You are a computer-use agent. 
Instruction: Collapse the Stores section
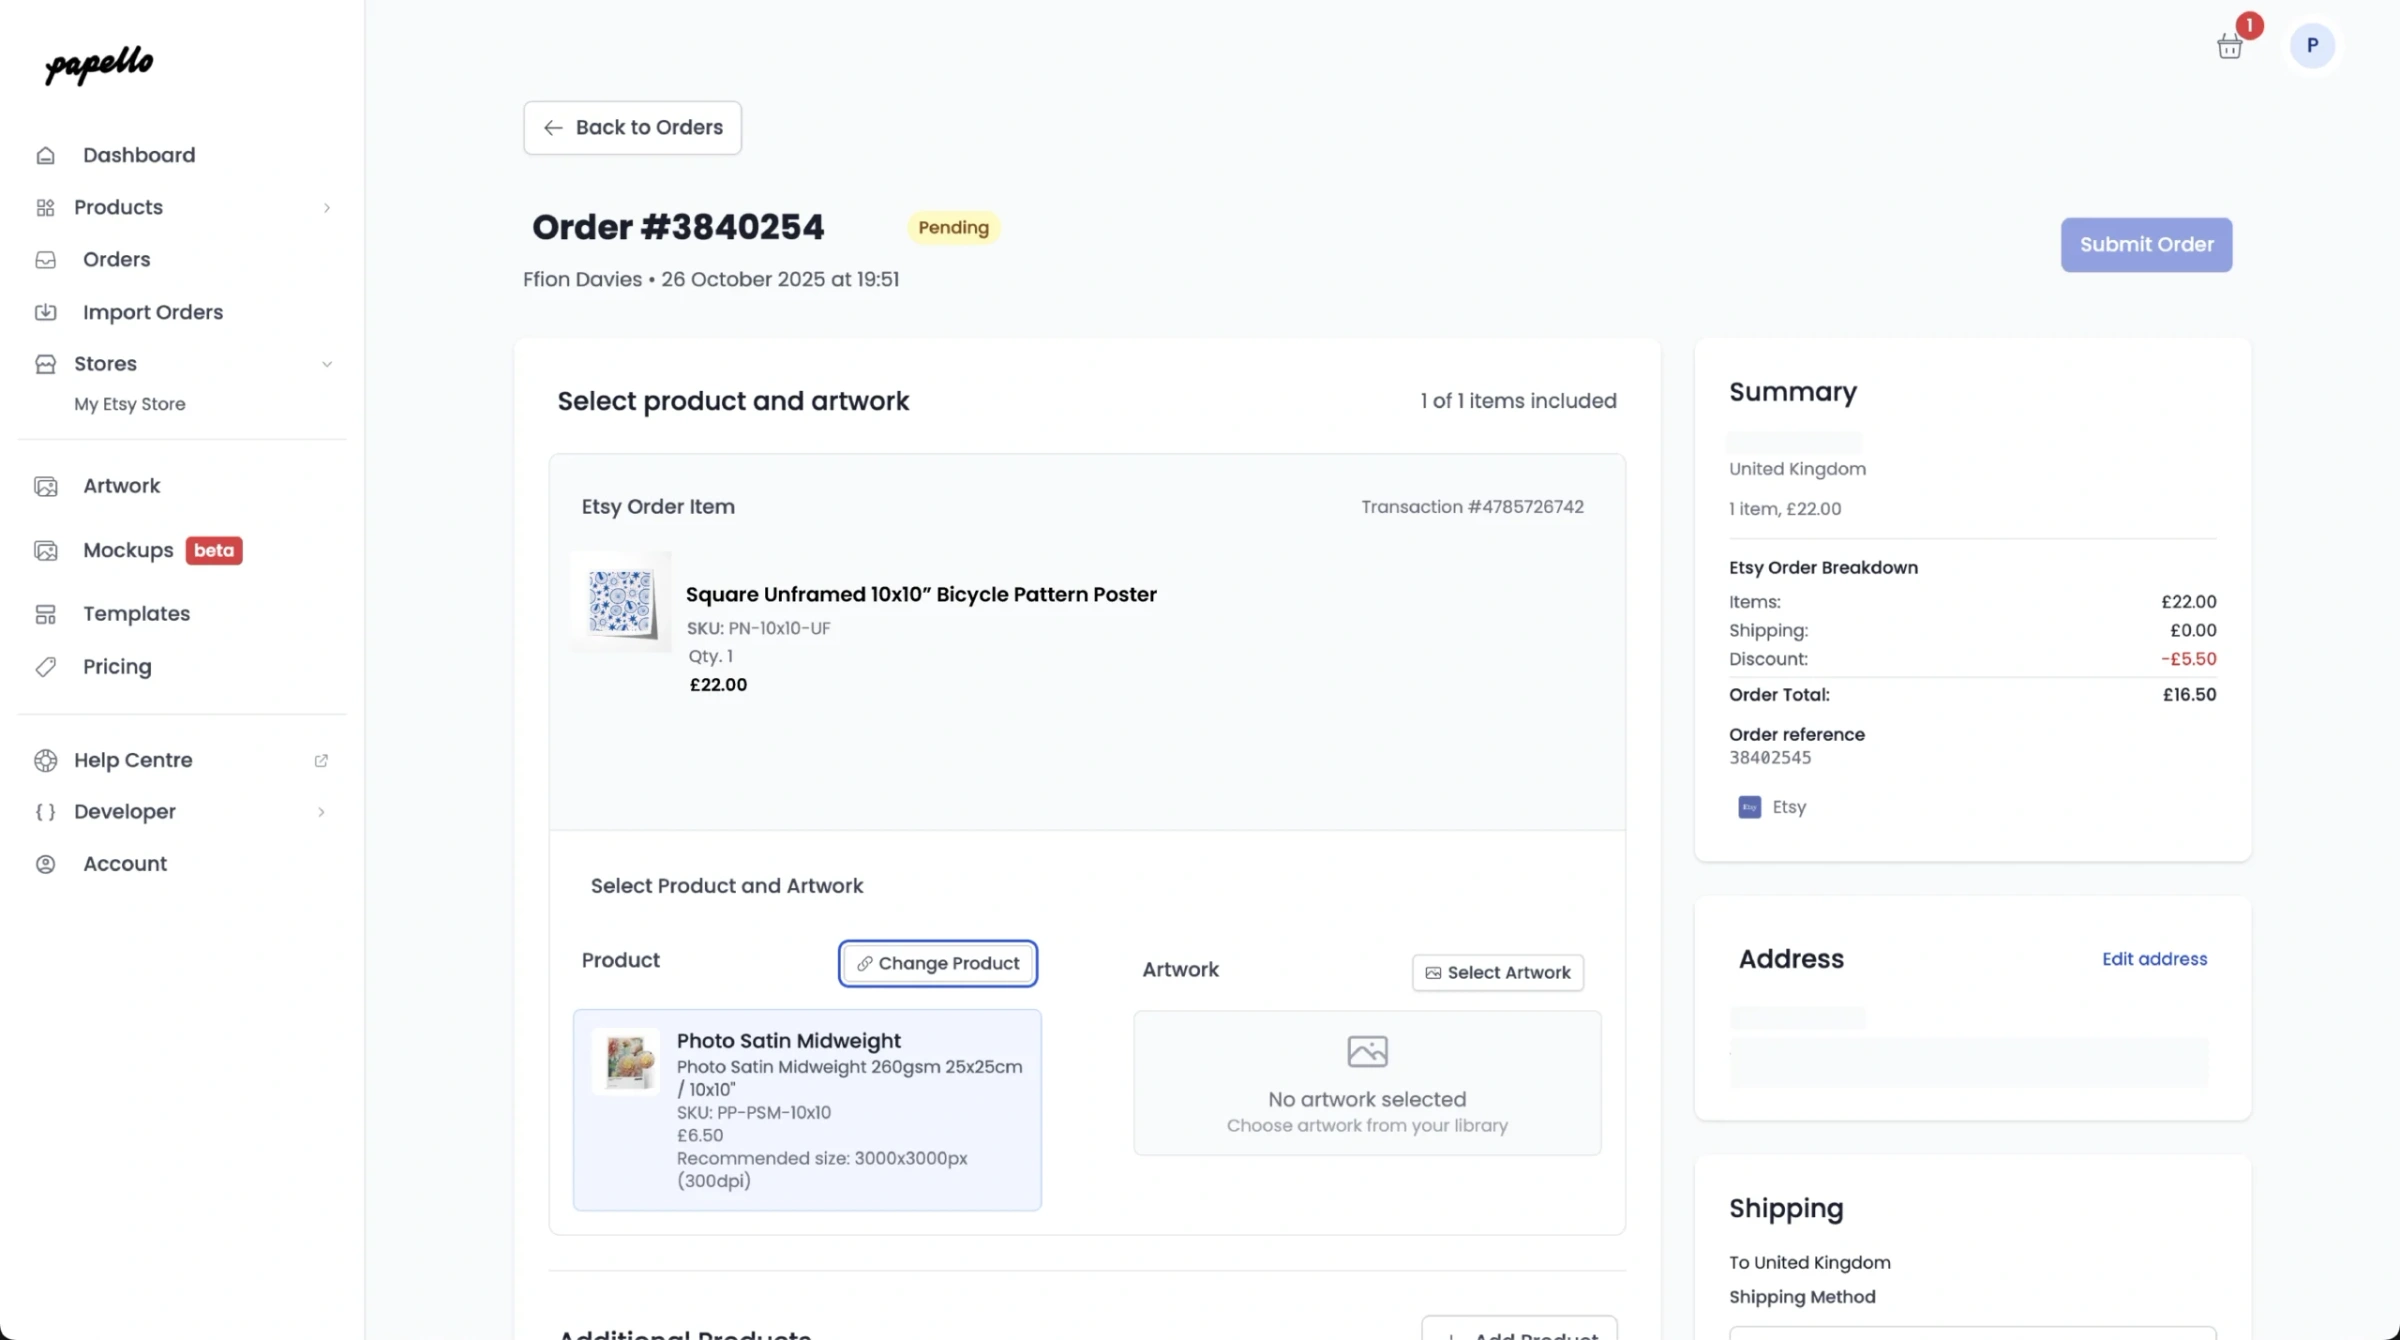coord(327,363)
